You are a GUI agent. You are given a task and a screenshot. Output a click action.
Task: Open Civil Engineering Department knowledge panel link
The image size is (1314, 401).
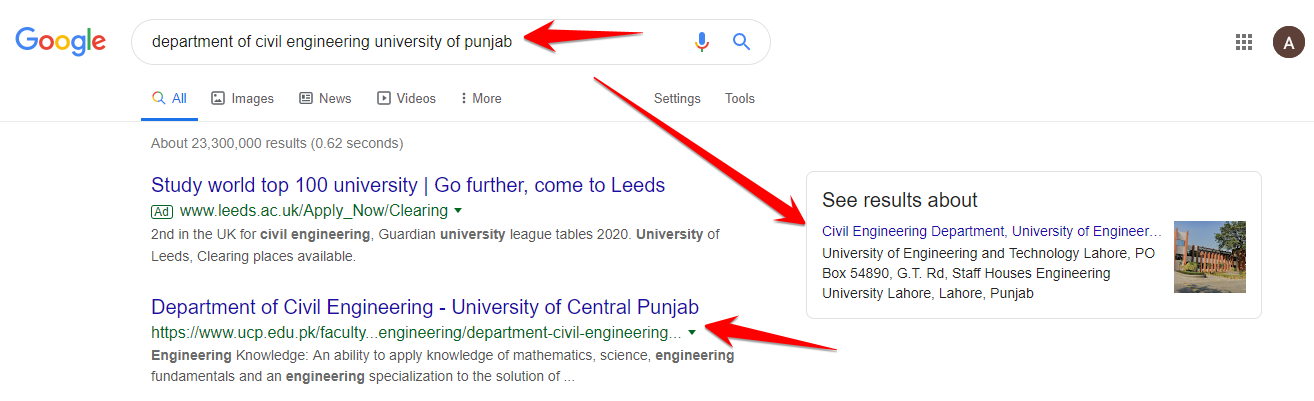pyautogui.click(x=990, y=231)
